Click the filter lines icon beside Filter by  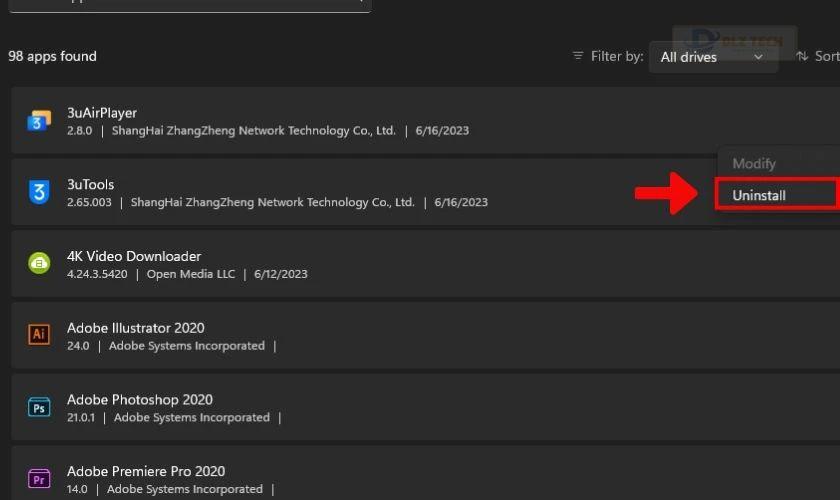point(578,56)
